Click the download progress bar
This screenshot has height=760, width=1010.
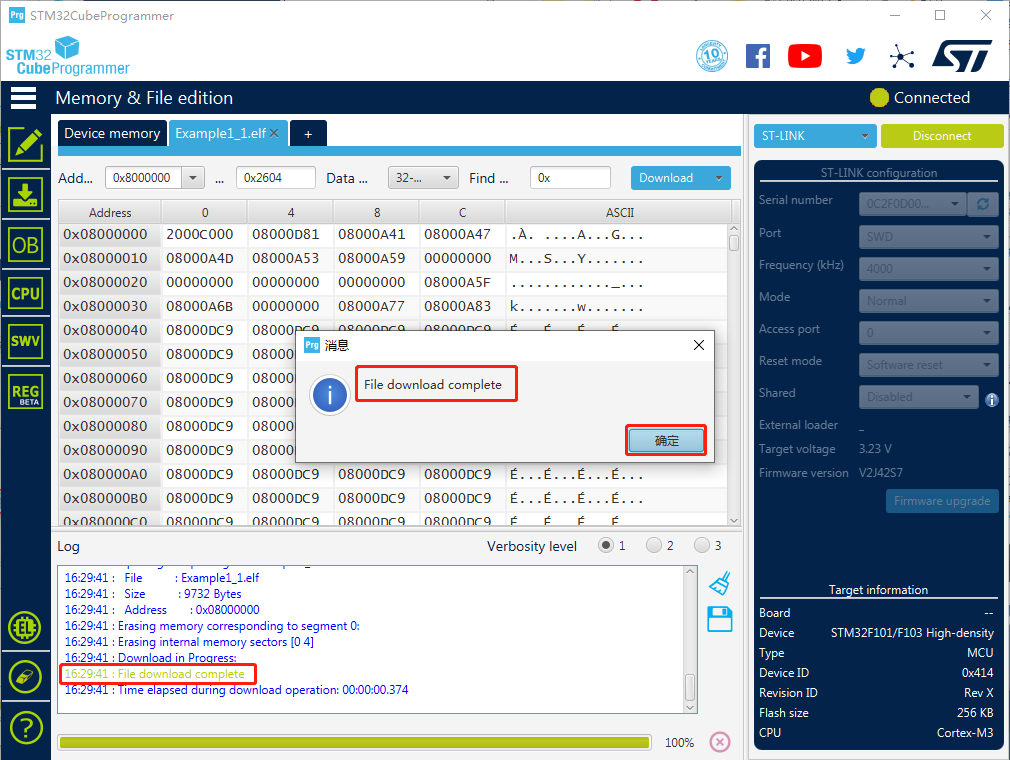tap(354, 743)
